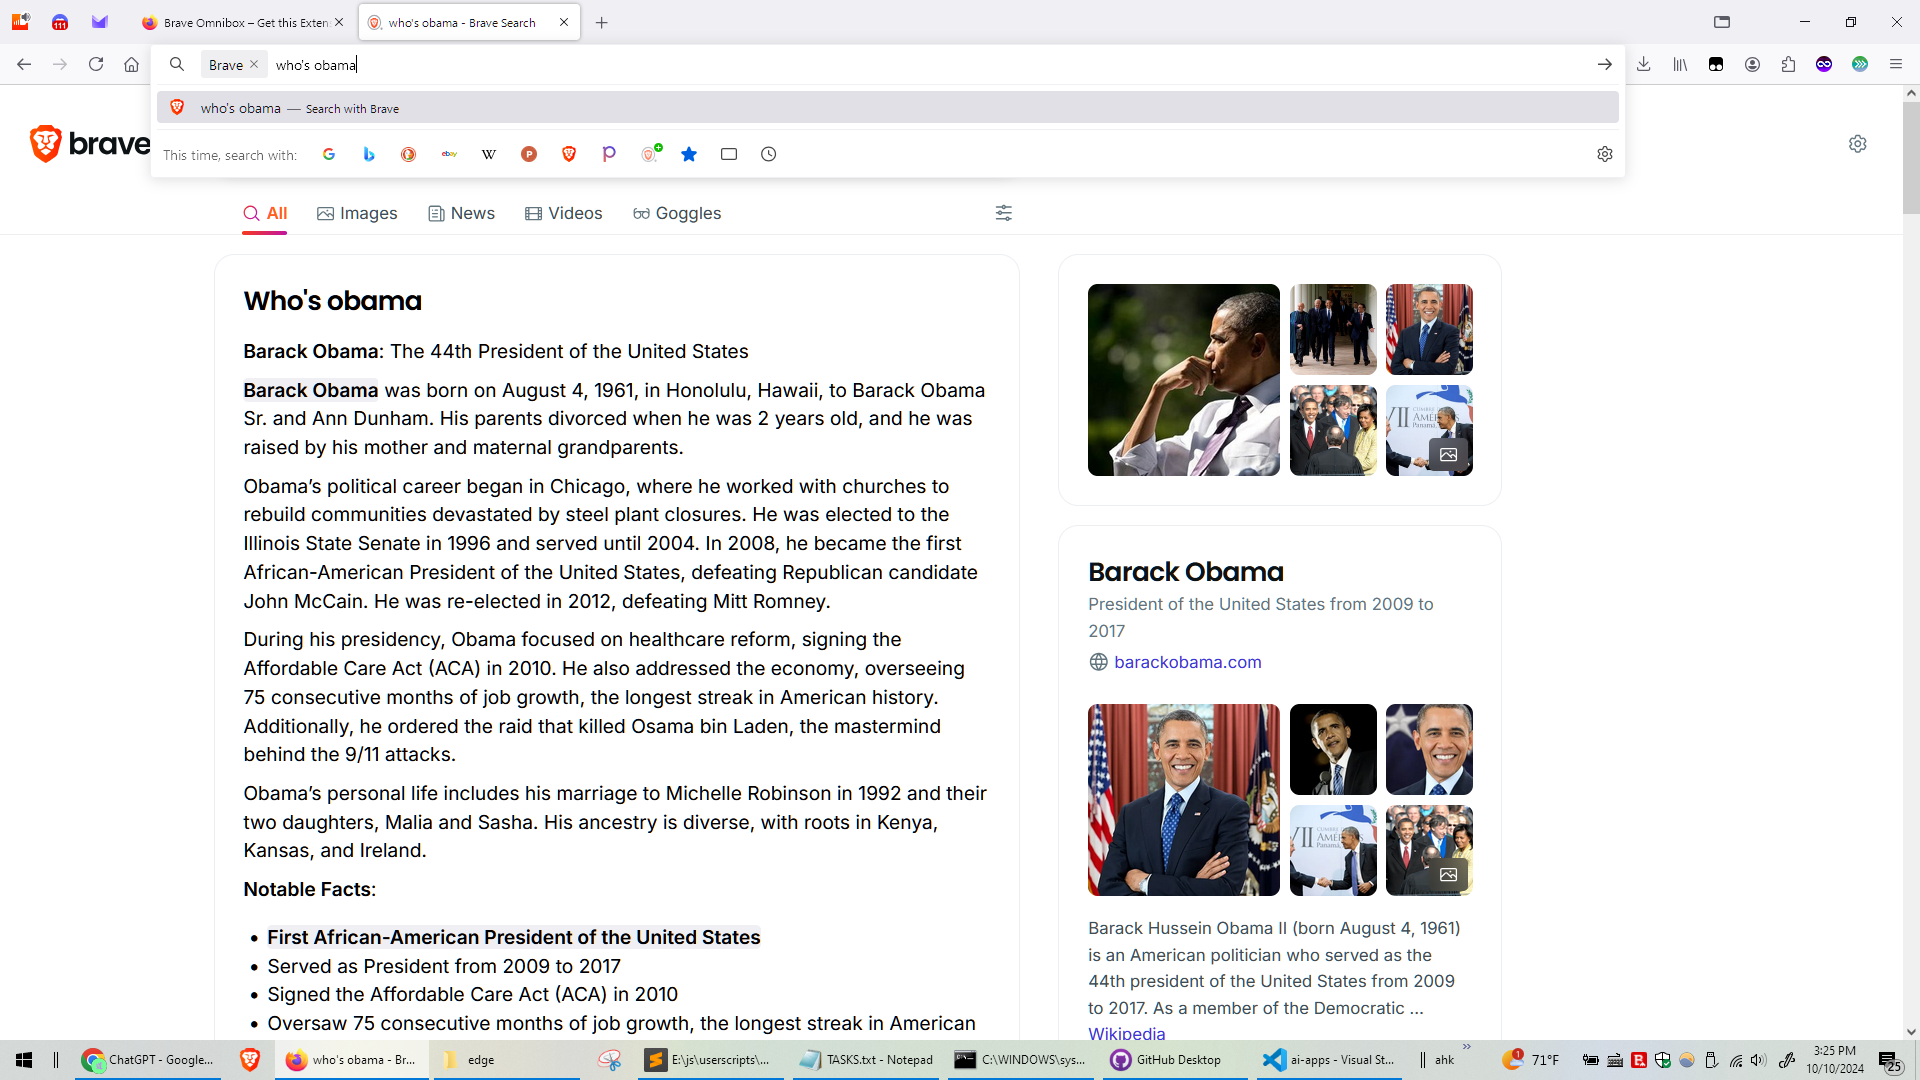Open Firefox application hamburger menu

[x=1895, y=64]
